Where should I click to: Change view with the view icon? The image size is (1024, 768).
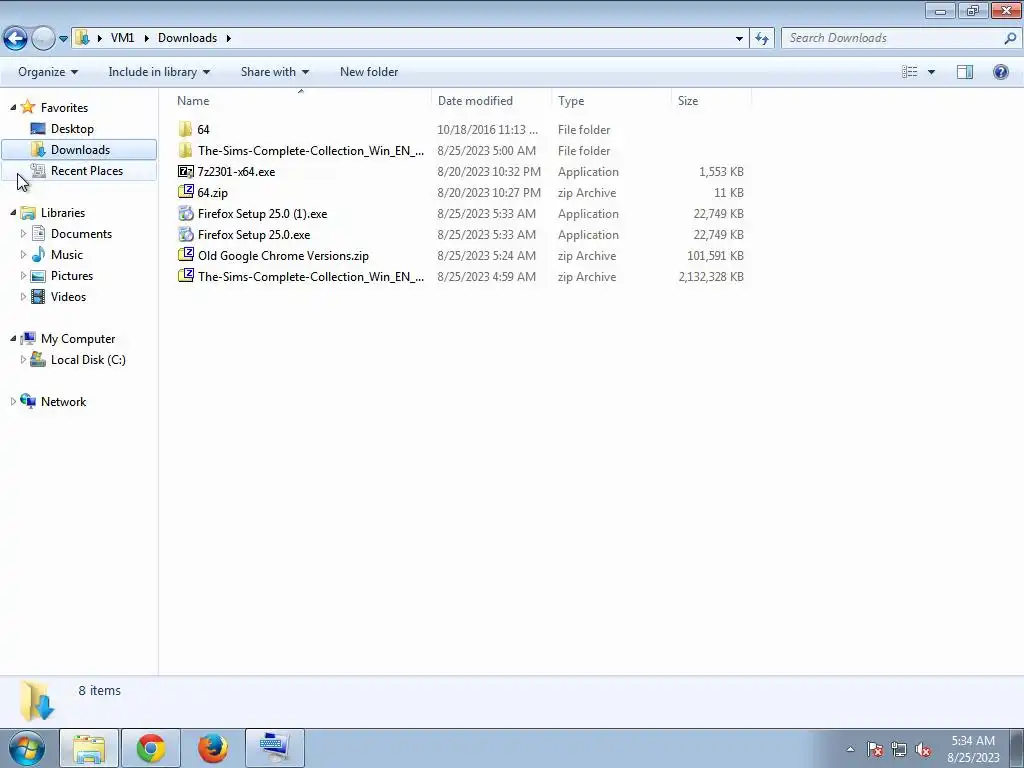[910, 72]
